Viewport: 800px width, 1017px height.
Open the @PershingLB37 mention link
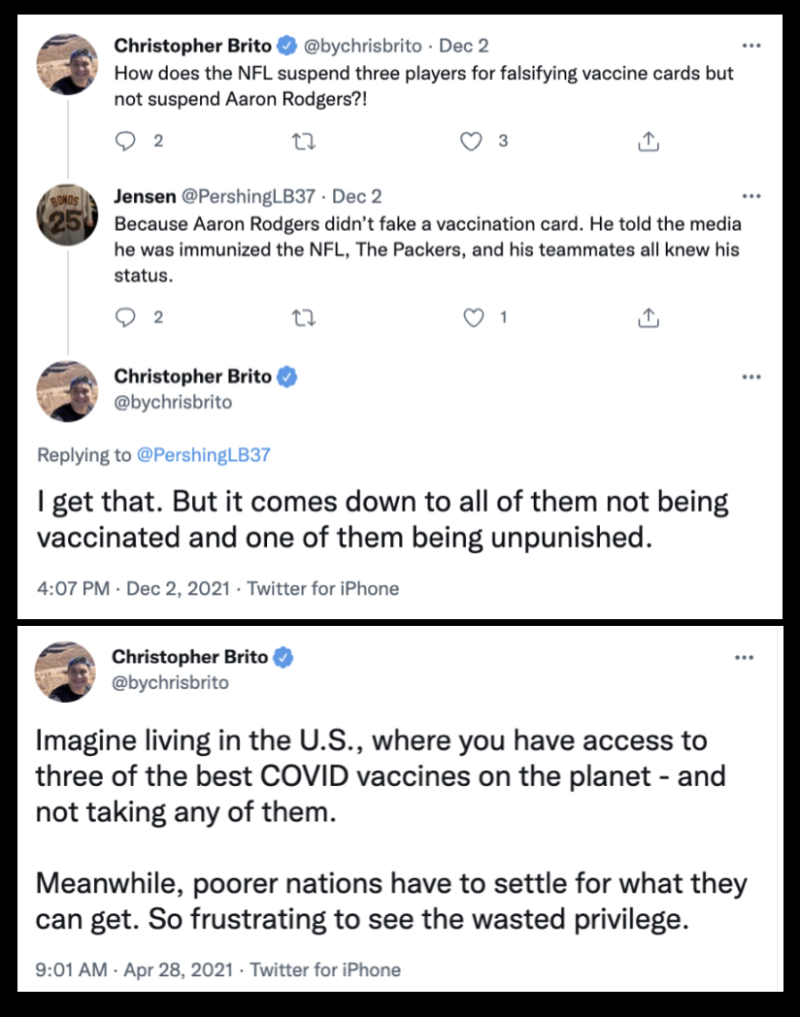[203, 455]
